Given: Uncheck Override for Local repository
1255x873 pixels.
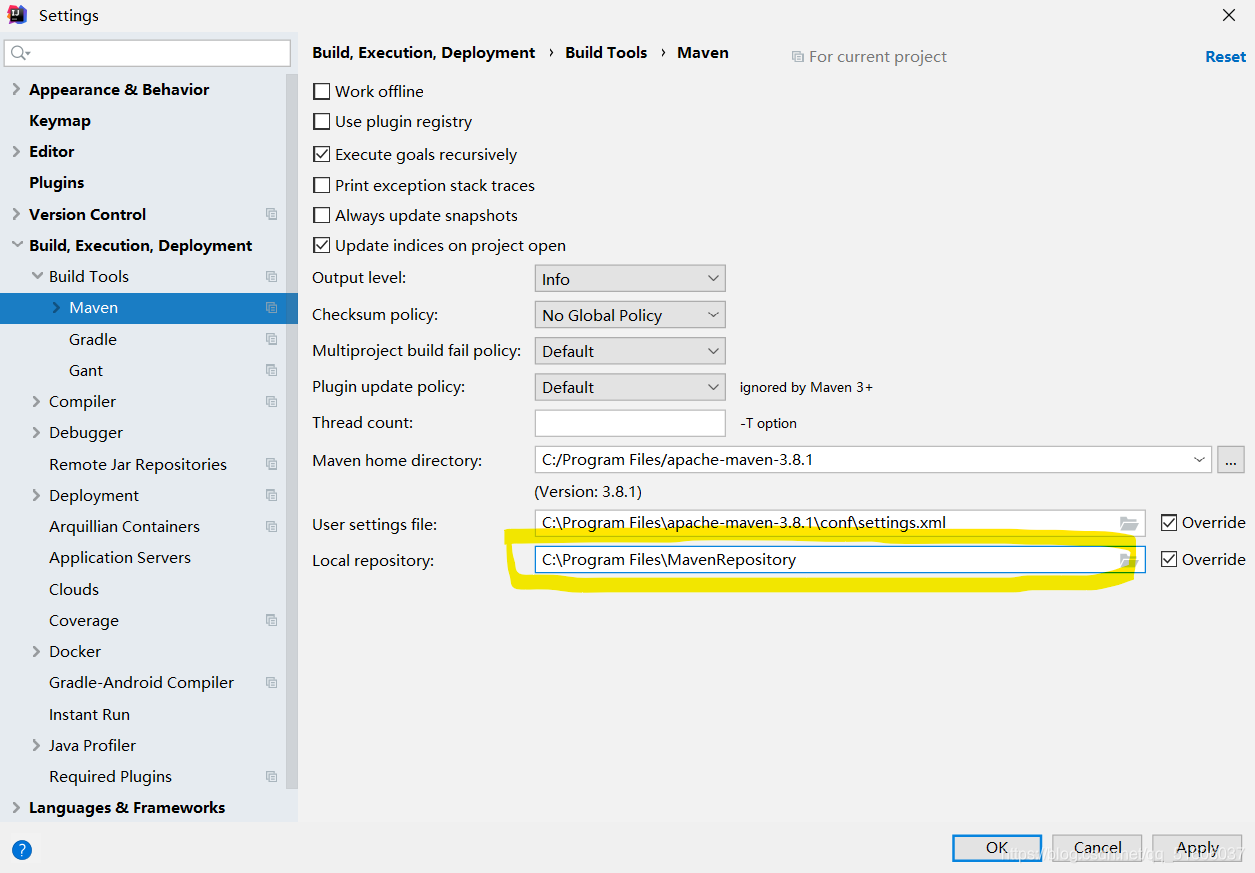Looking at the screenshot, I should tap(1171, 559).
